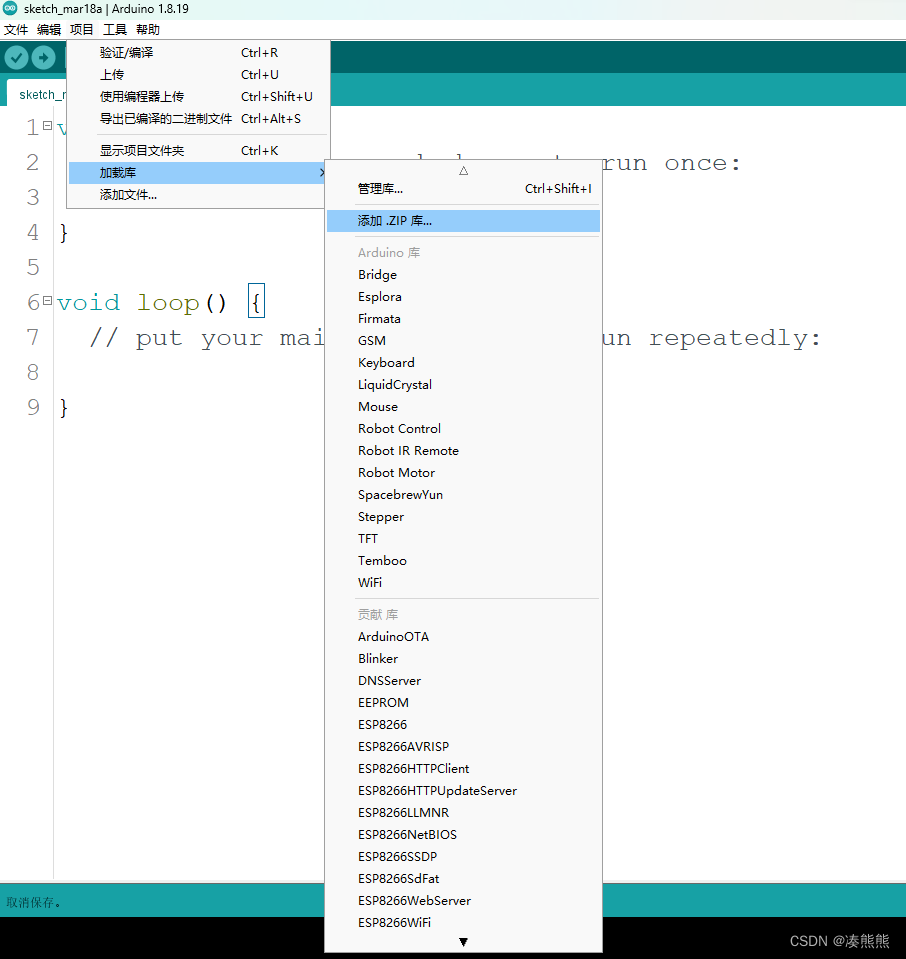Include the TFT library
This screenshot has width=906, height=959.
(x=463, y=539)
